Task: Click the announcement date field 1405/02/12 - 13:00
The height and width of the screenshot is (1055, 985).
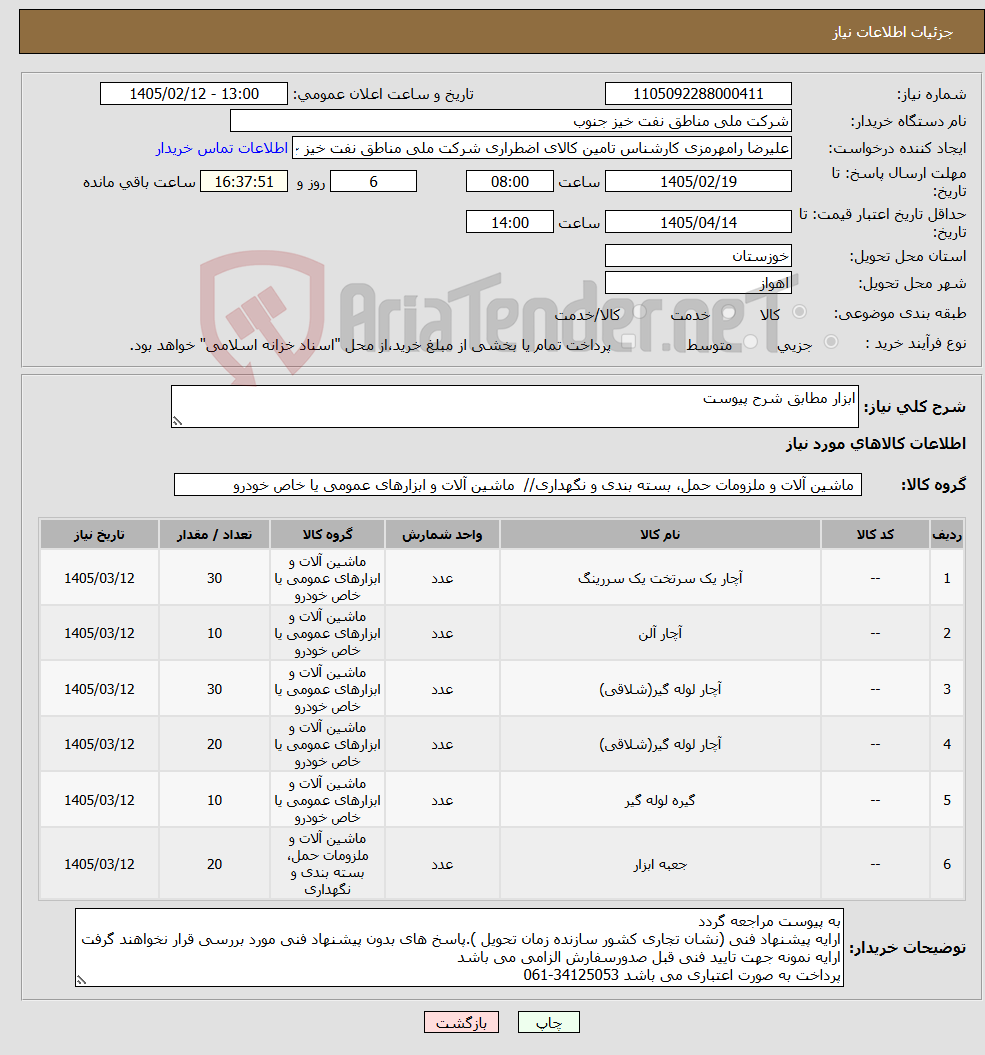Action: (x=194, y=94)
